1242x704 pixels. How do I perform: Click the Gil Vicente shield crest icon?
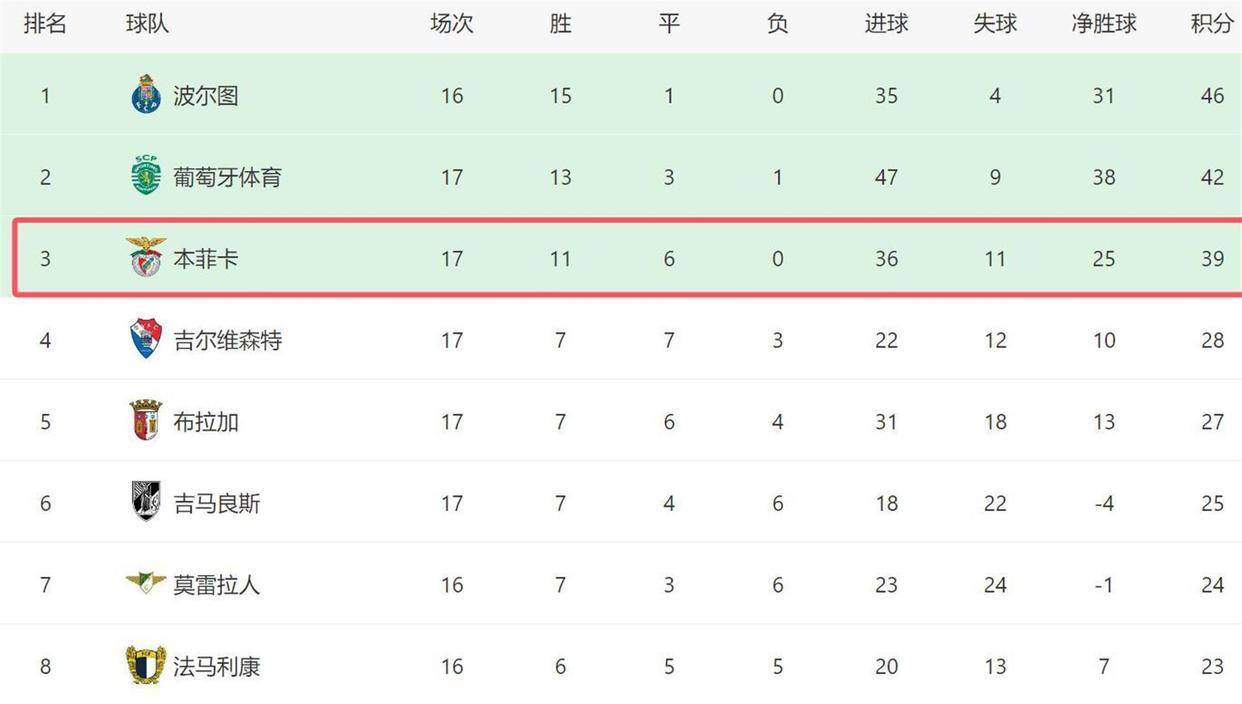pyautogui.click(x=146, y=340)
